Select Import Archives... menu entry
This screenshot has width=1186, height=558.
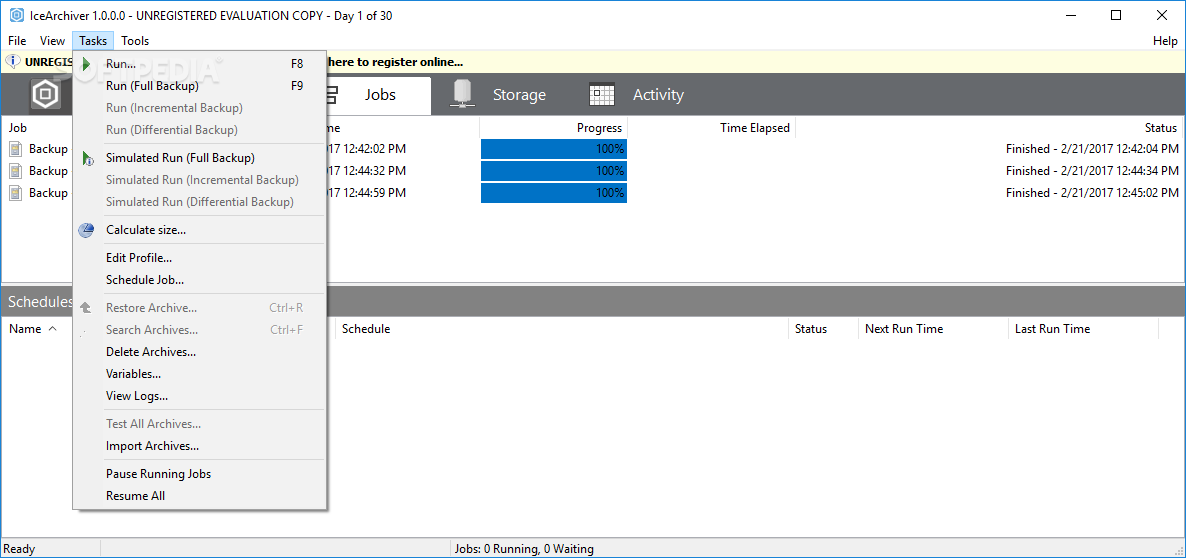click(x=200, y=446)
